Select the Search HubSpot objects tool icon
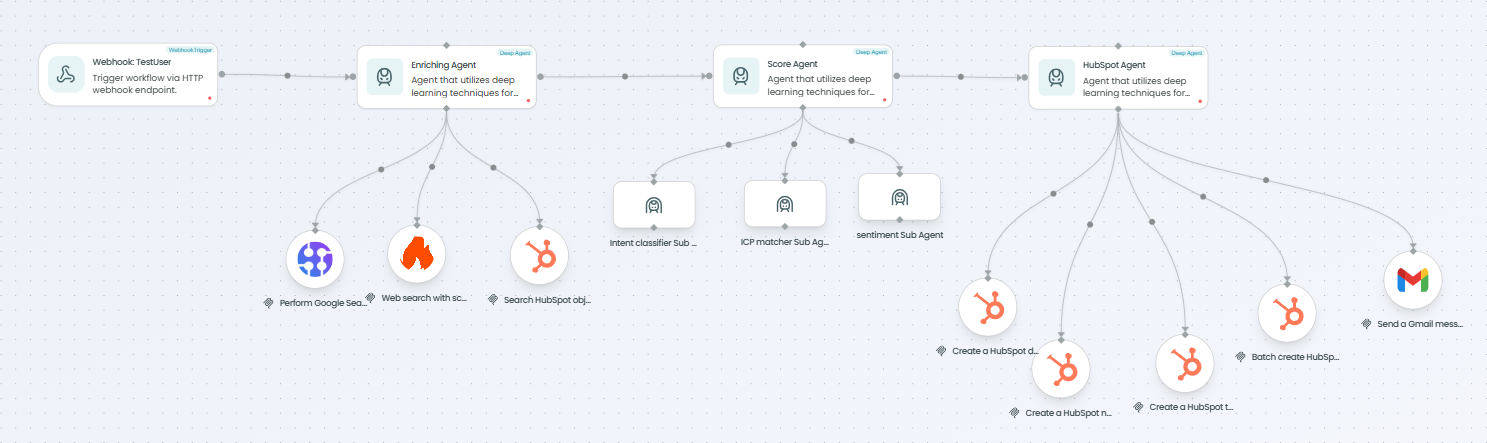Image resolution: width=1487 pixels, height=443 pixels. pyautogui.click(x=540, y=257)
